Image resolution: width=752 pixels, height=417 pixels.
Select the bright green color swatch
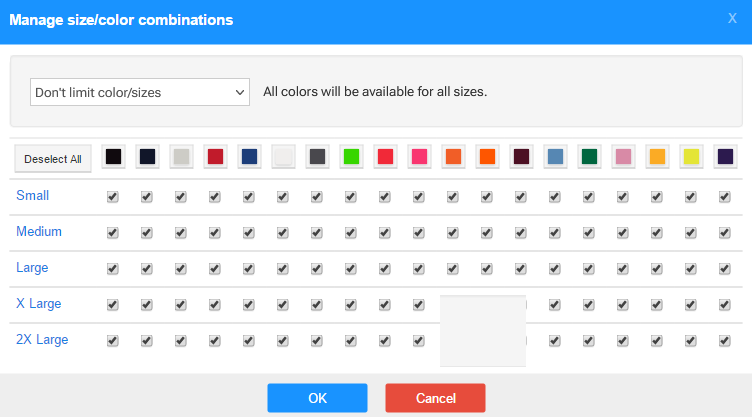click(x=352, y=156)
